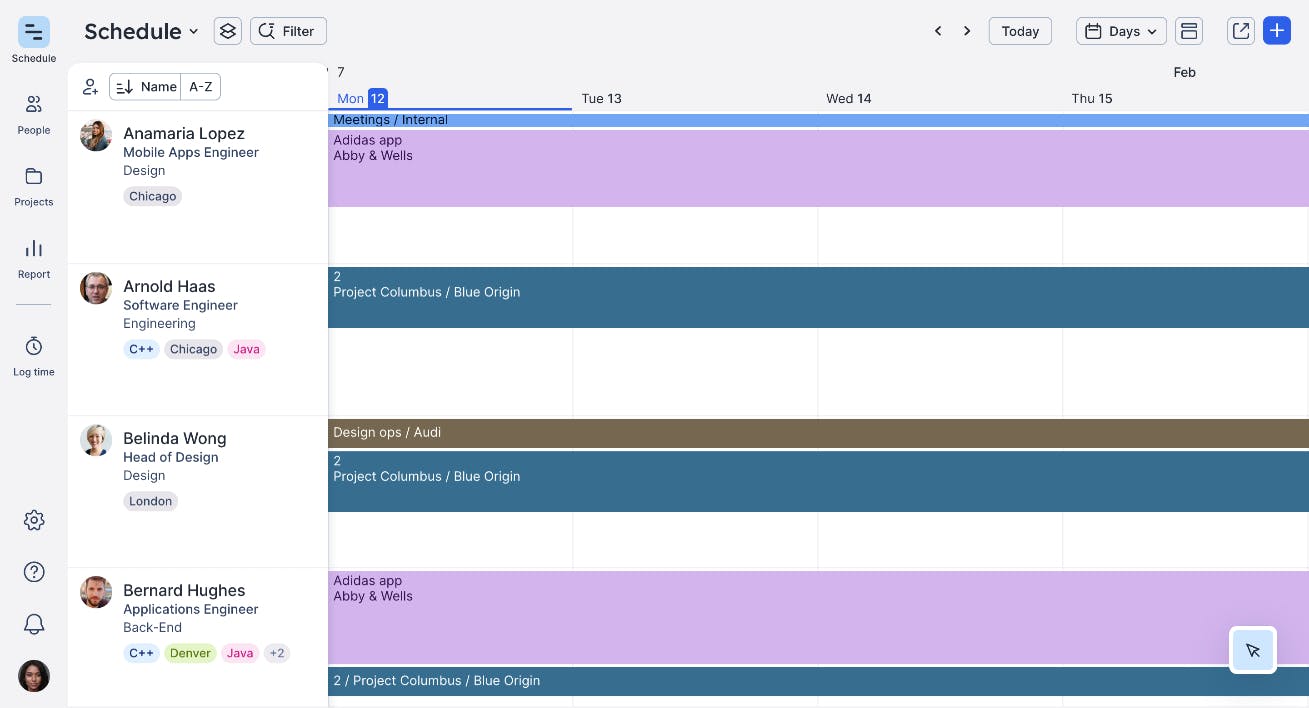Open the row density view icon beside Days
Image resolution: width=1309 pixels, height=708 pixels.
click(1189, 31)
